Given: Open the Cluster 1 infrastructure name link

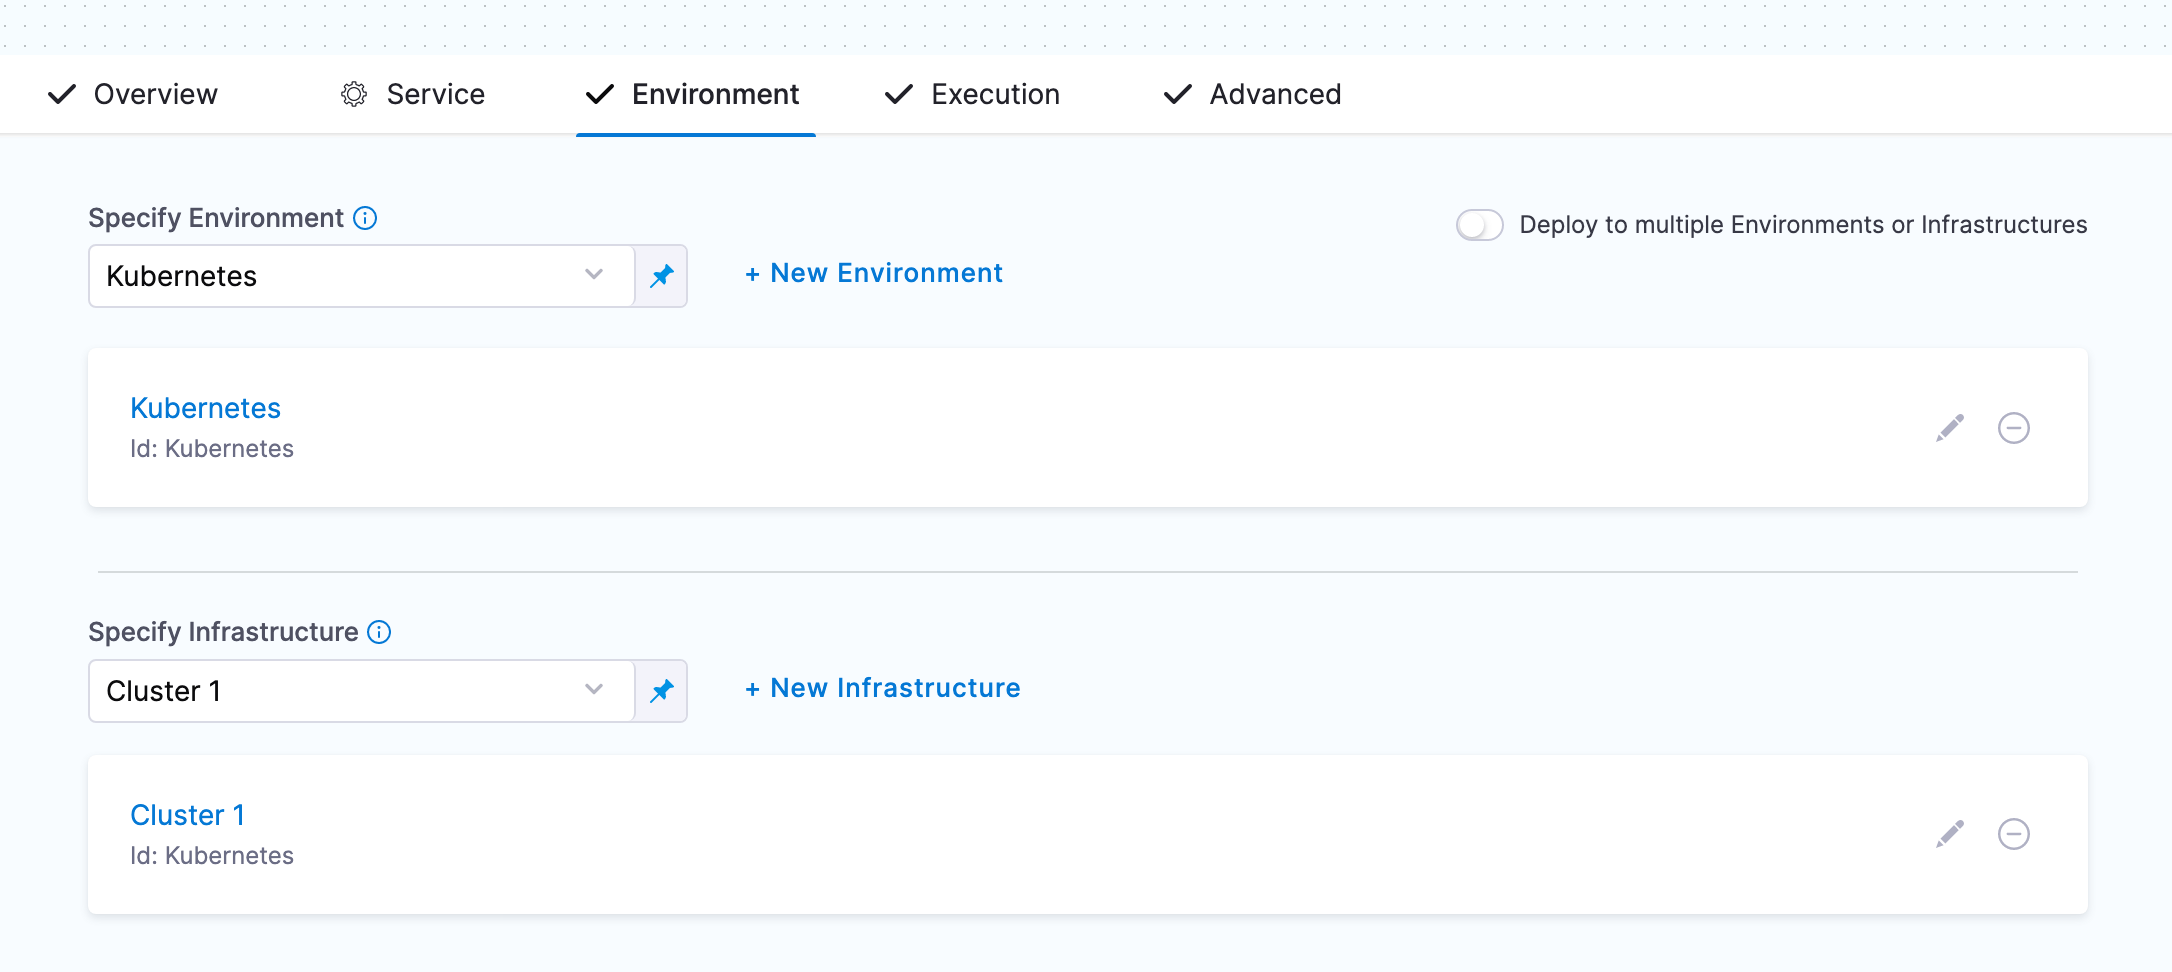Looking at the screenshot, I should 187,815.
